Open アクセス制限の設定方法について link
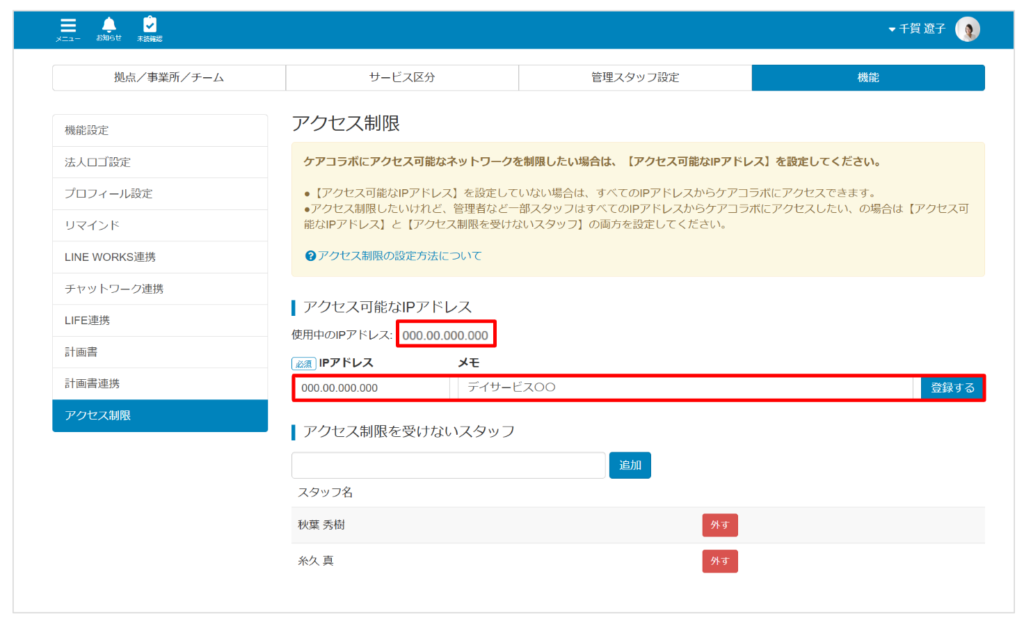The image size is (1024, 622). click(400, 254)
